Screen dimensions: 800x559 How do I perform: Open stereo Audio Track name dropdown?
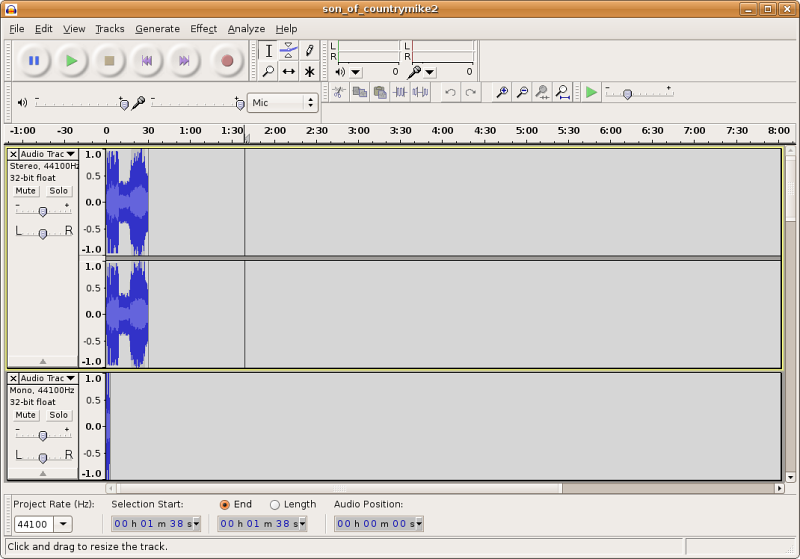48,154
